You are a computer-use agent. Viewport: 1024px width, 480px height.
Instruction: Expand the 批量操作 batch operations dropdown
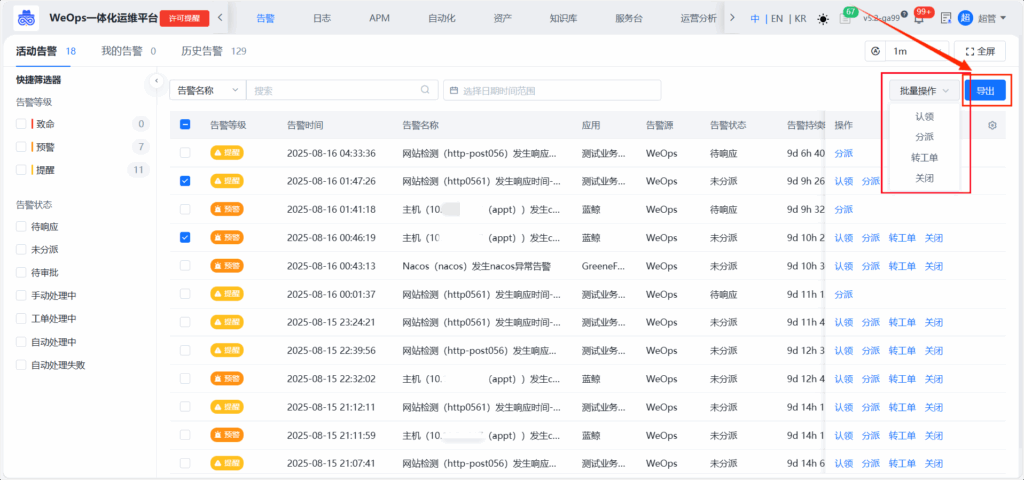923,90
